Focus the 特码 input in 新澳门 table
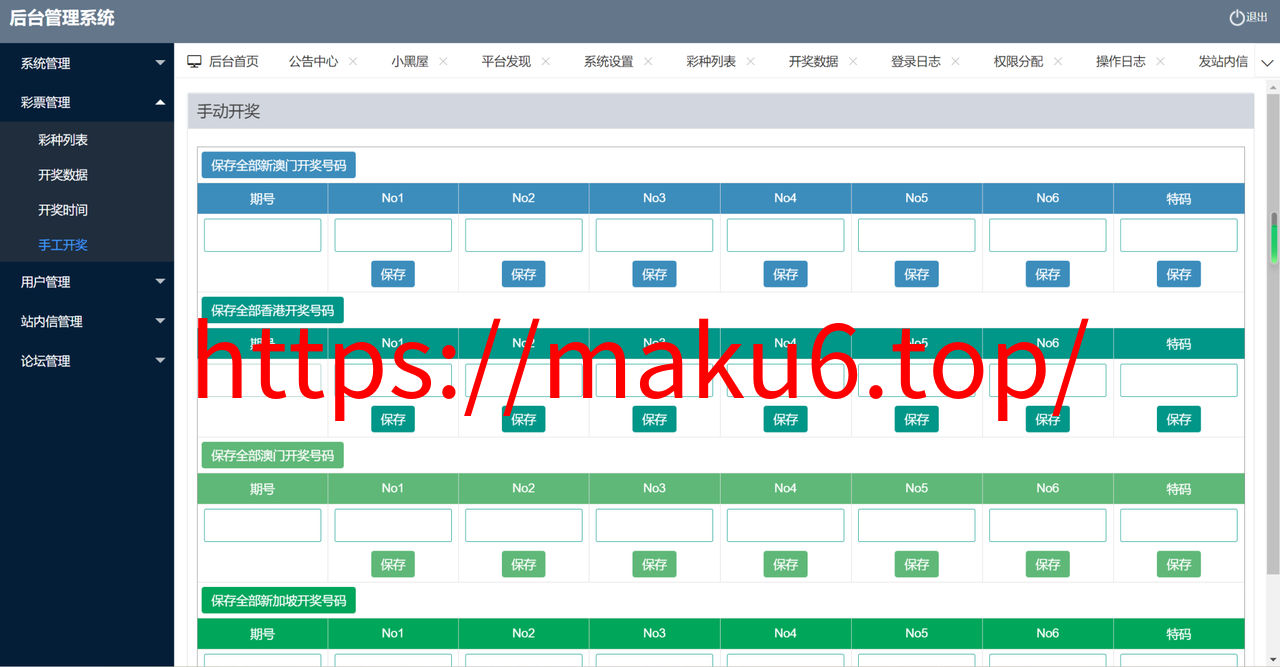Screen dimensions: 1280x667 [1179, 235]
